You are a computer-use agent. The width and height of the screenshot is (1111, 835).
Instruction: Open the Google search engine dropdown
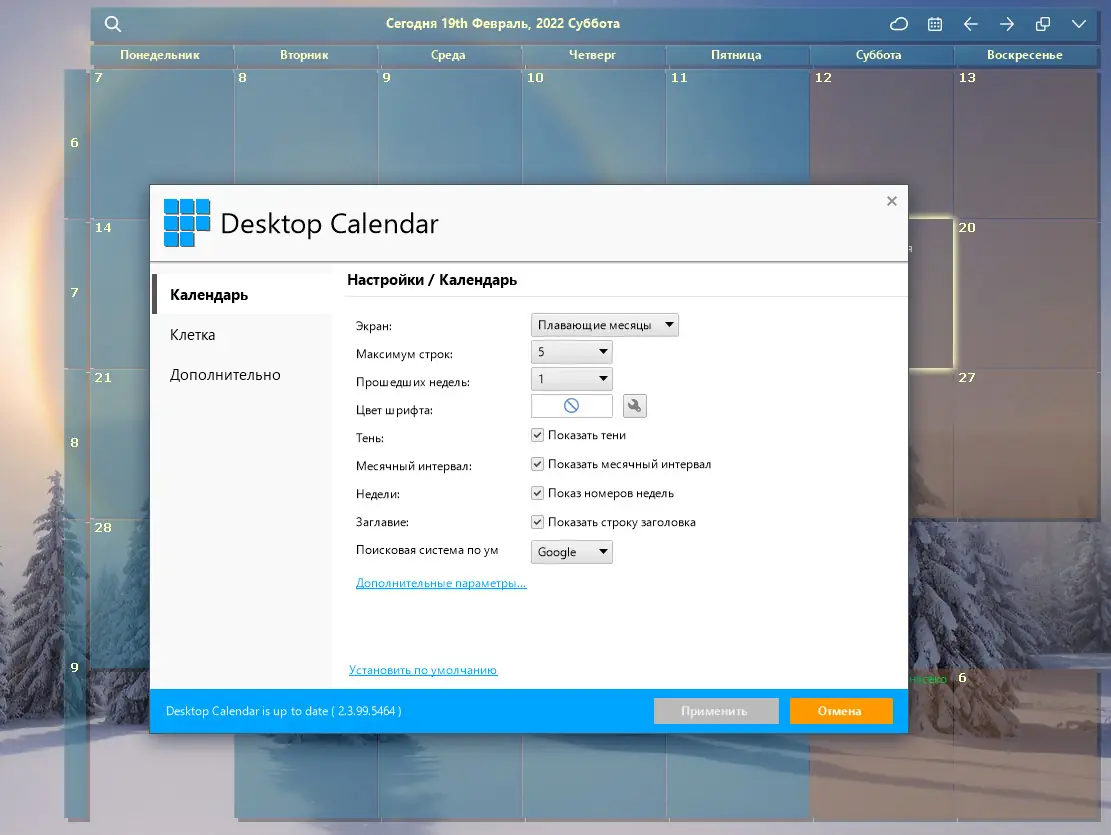click(571, 551)
